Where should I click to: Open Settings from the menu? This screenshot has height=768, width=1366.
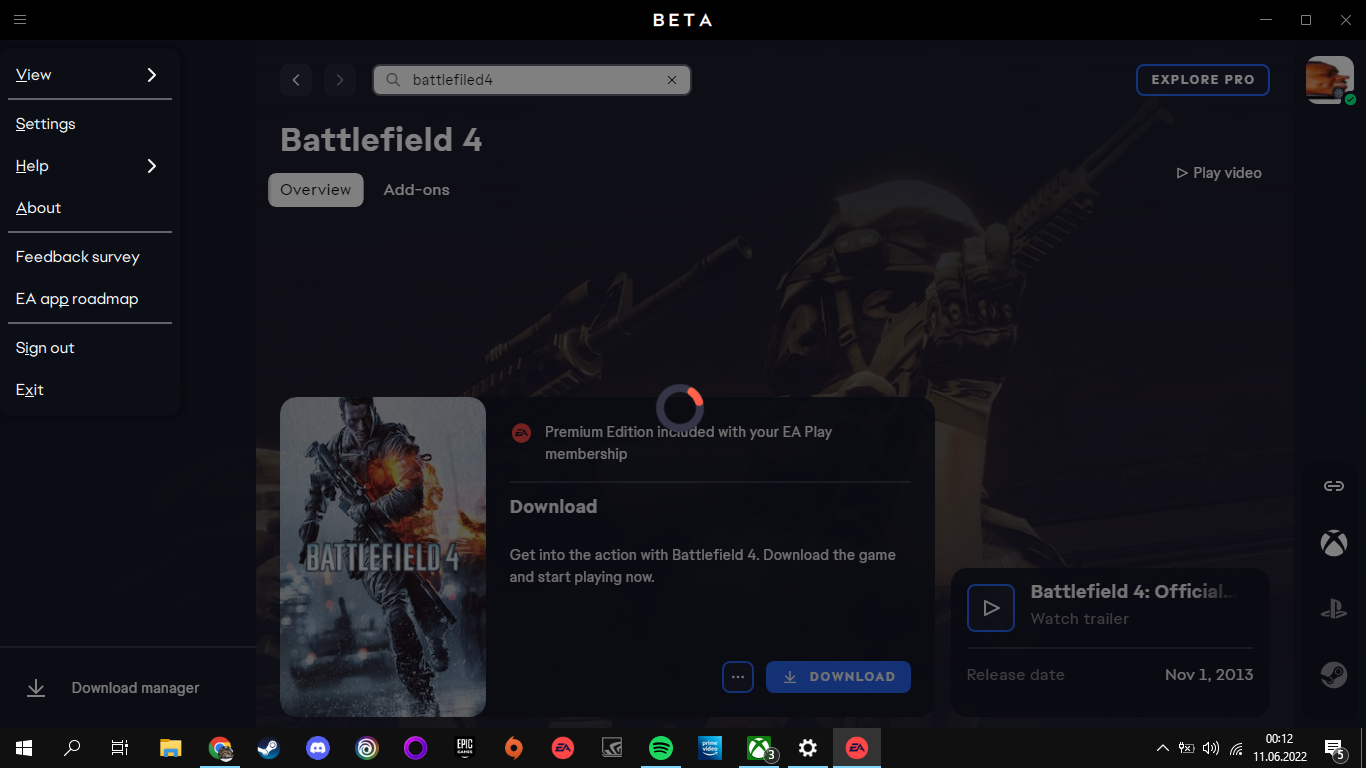[x=90, y=124]
